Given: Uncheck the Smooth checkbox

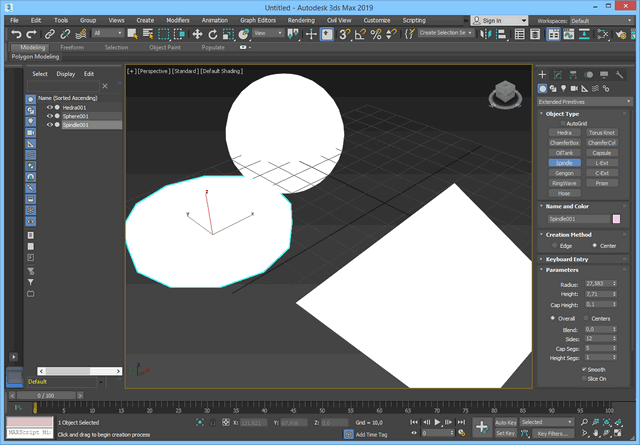Looking at the screenshot, I should [x=584, y=369].
